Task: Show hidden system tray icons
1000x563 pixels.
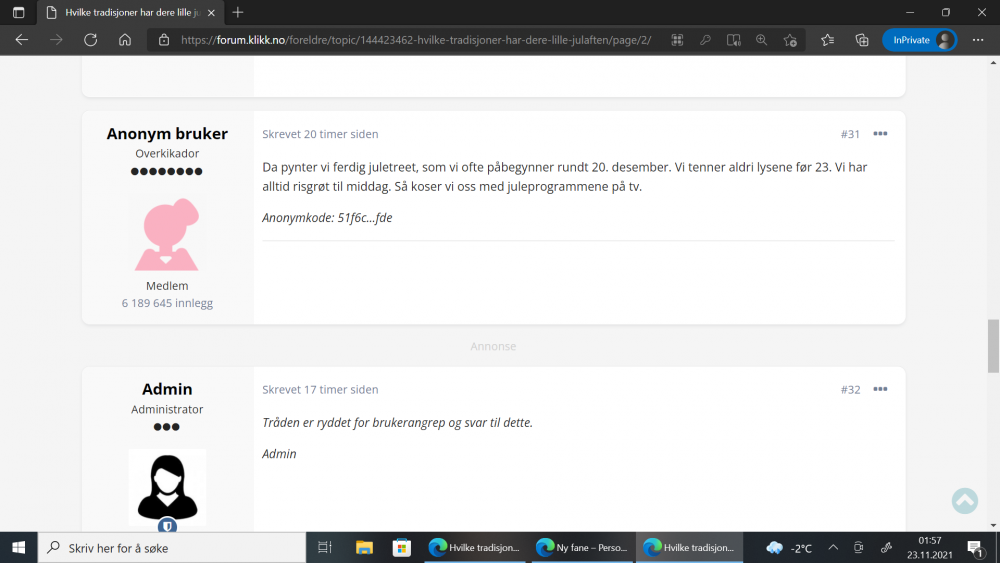Action: [x=832, y=548]
